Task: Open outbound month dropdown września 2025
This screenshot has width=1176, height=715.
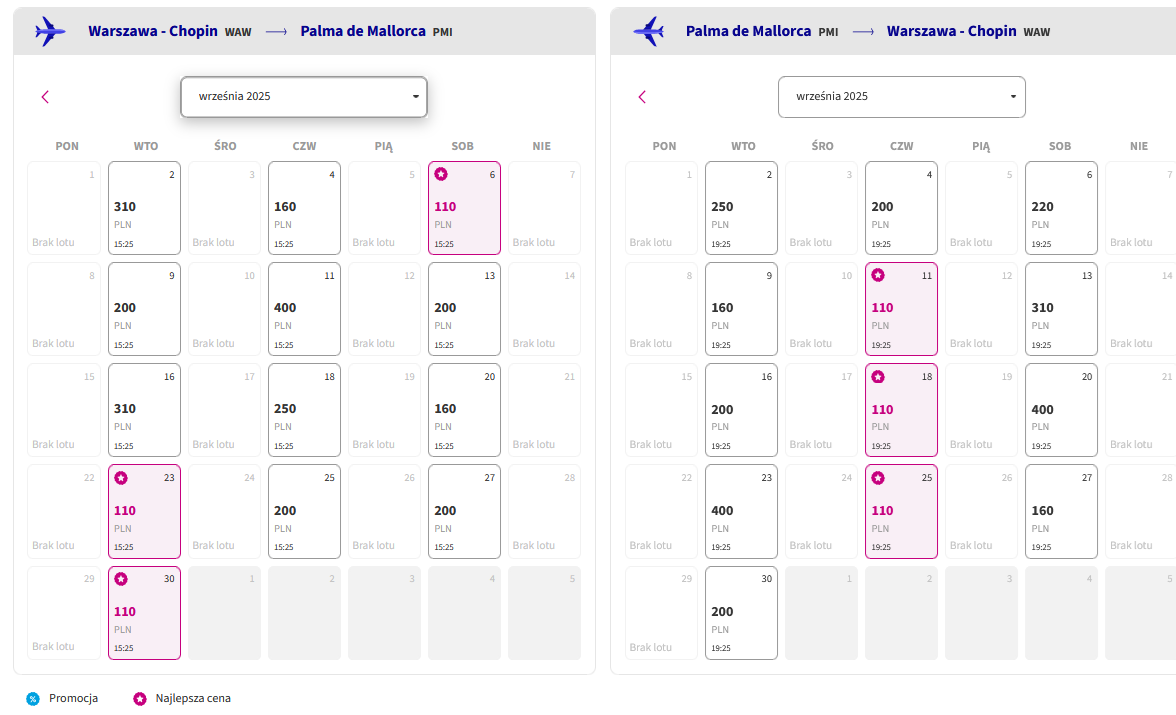Action: click(304, 97)
